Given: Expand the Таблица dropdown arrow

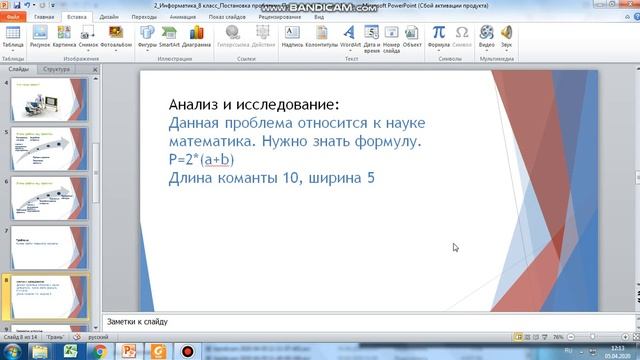Looking at the screenshot, I should pos(13,51).
